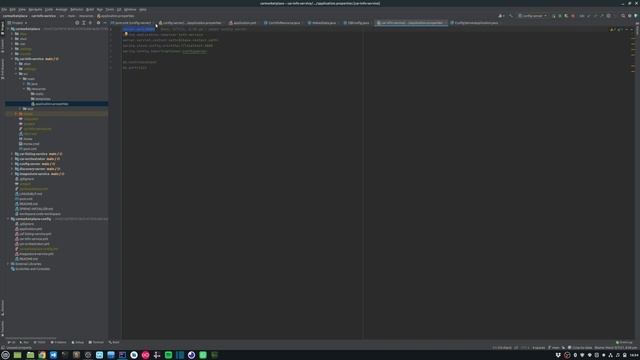Expand External Libraries node
This screenshot has width=640, height=360.
click(x=8, y=264)
